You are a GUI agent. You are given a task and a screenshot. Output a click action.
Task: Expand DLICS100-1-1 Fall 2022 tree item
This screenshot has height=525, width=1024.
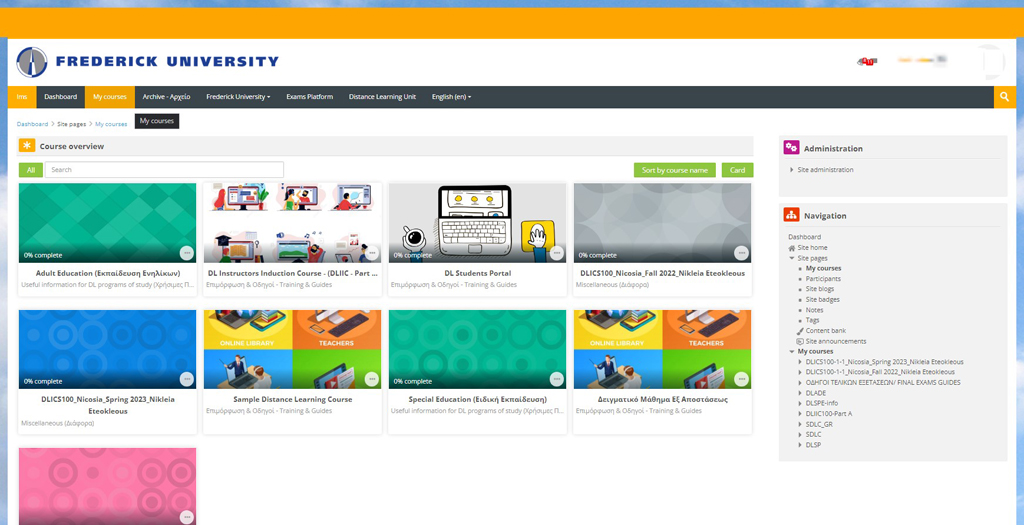tap(800, 372)
